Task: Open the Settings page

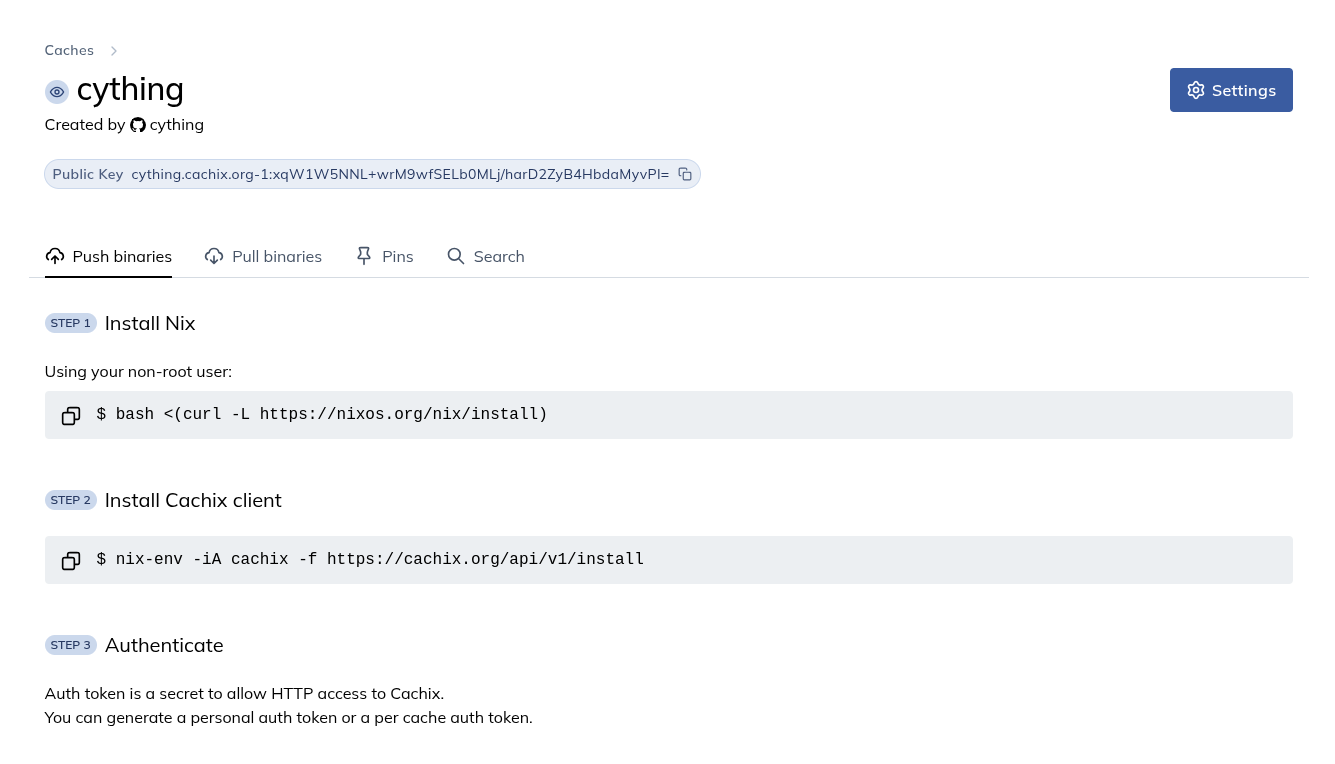Action: point(1231,90)
